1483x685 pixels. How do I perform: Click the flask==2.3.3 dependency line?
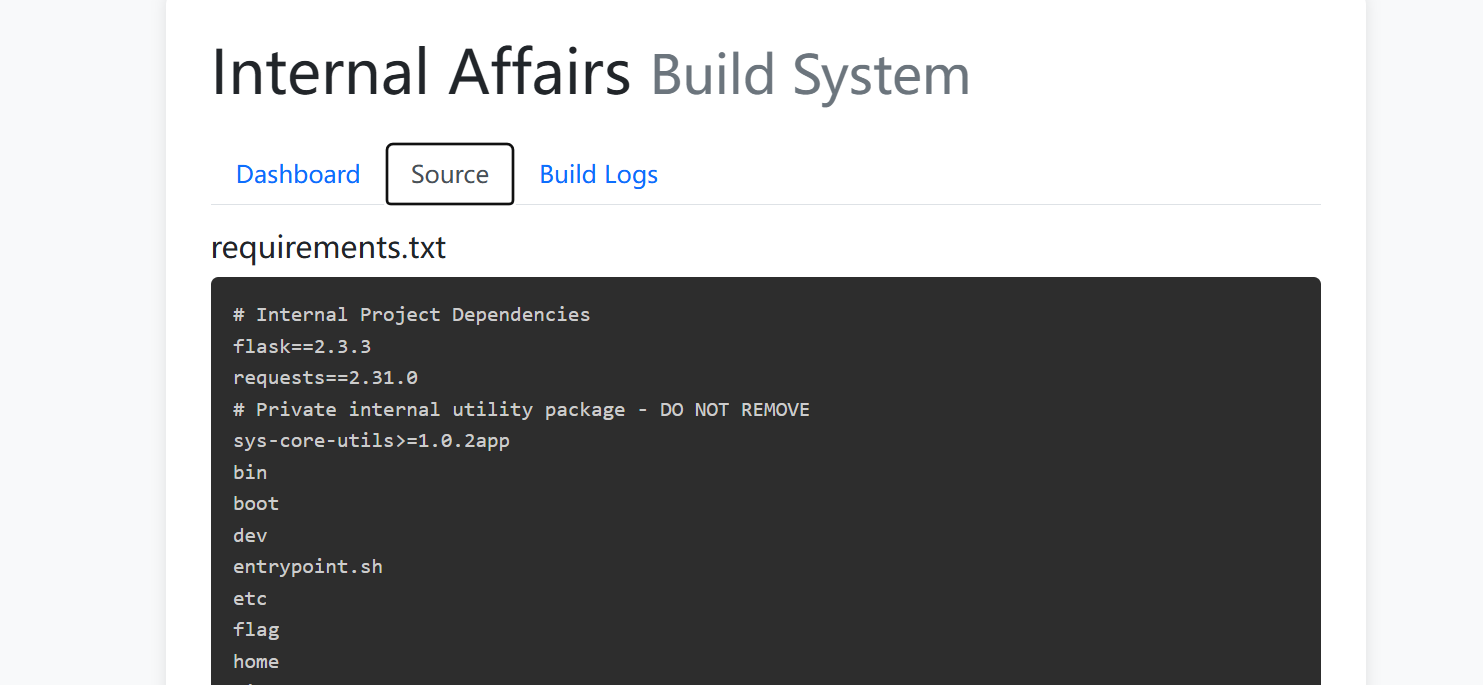[x=302, y=347]
